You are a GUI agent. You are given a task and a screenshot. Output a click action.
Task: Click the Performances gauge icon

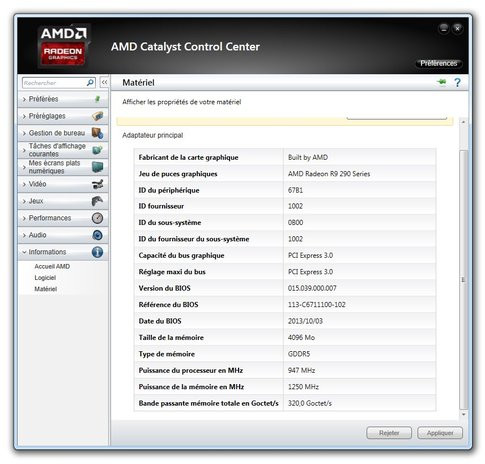[97, 218]
